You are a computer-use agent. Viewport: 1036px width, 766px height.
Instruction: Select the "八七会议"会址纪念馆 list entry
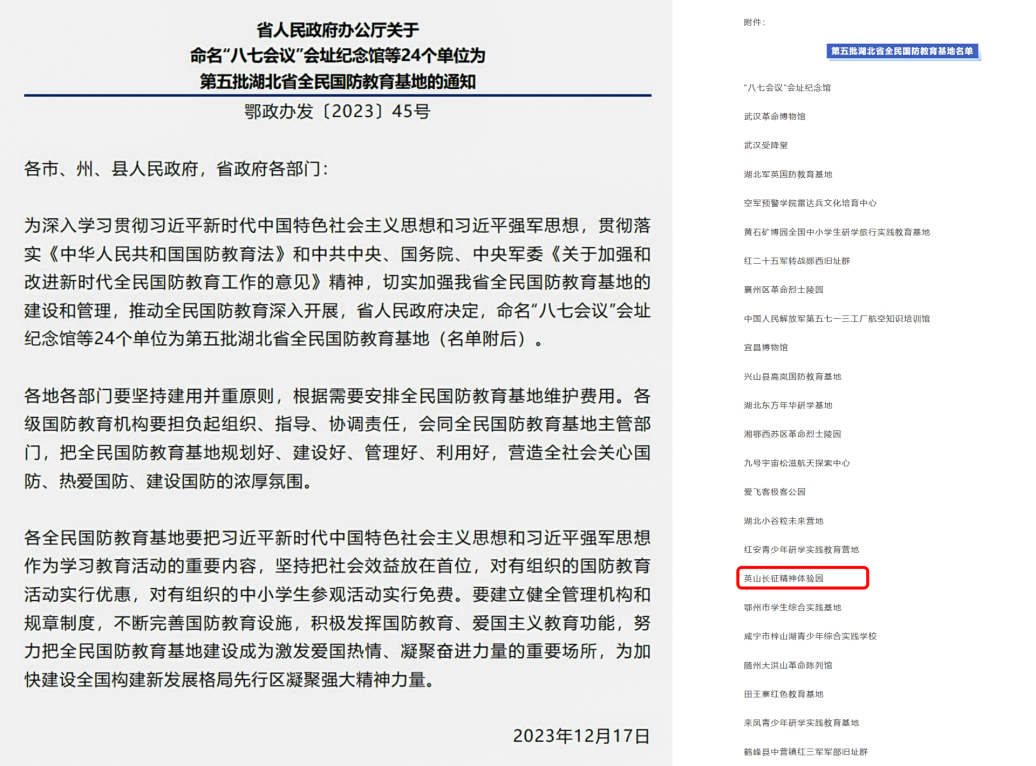pos(787,88)
